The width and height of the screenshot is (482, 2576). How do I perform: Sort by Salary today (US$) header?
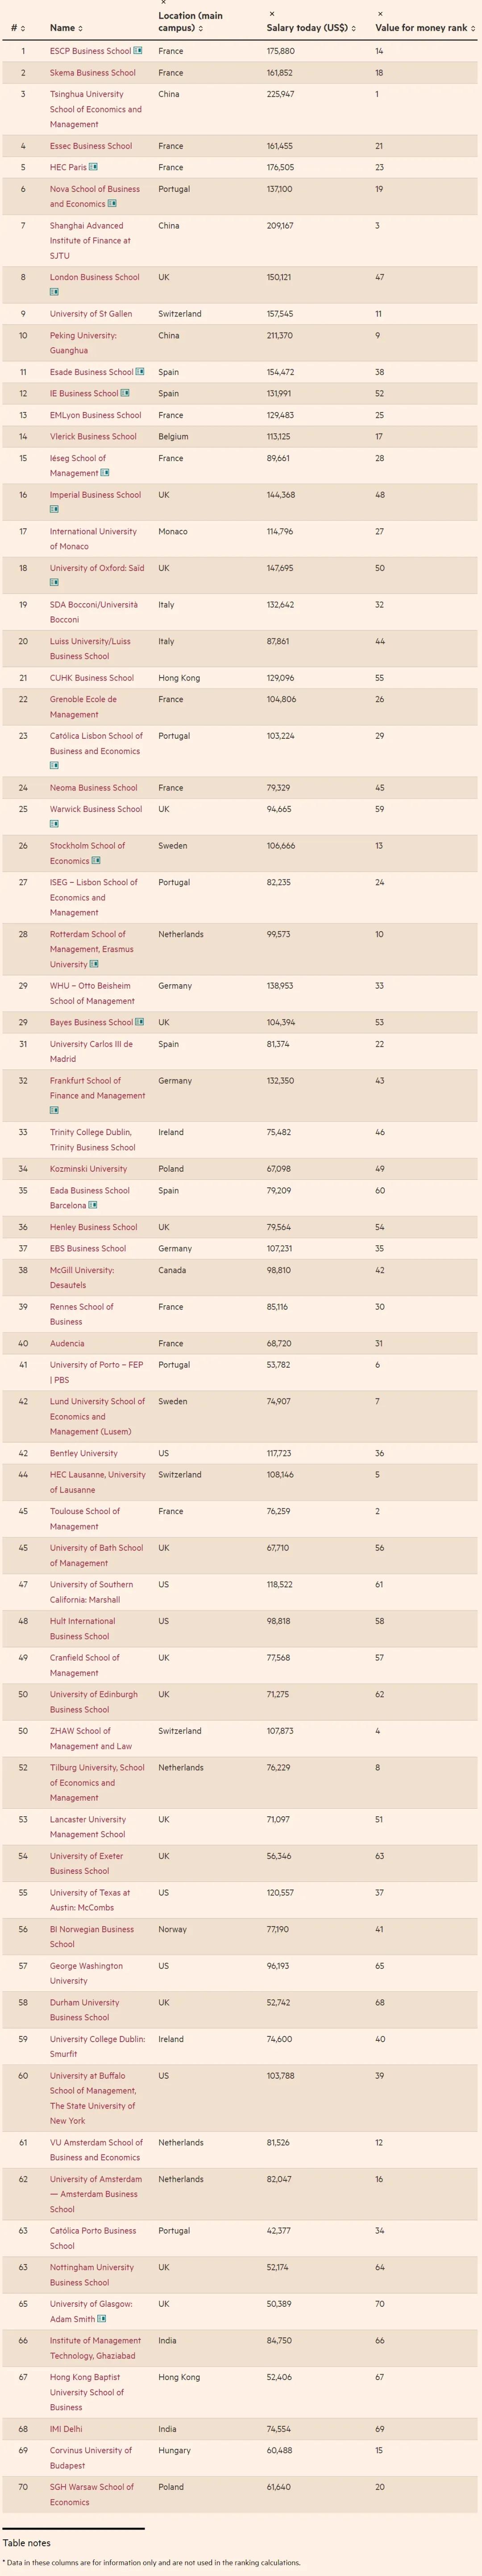click(311, 28)
